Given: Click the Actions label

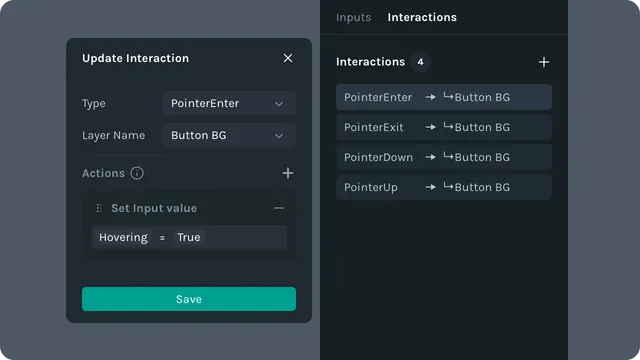Looking at the screenshot, I should click(x=103, y=173).
